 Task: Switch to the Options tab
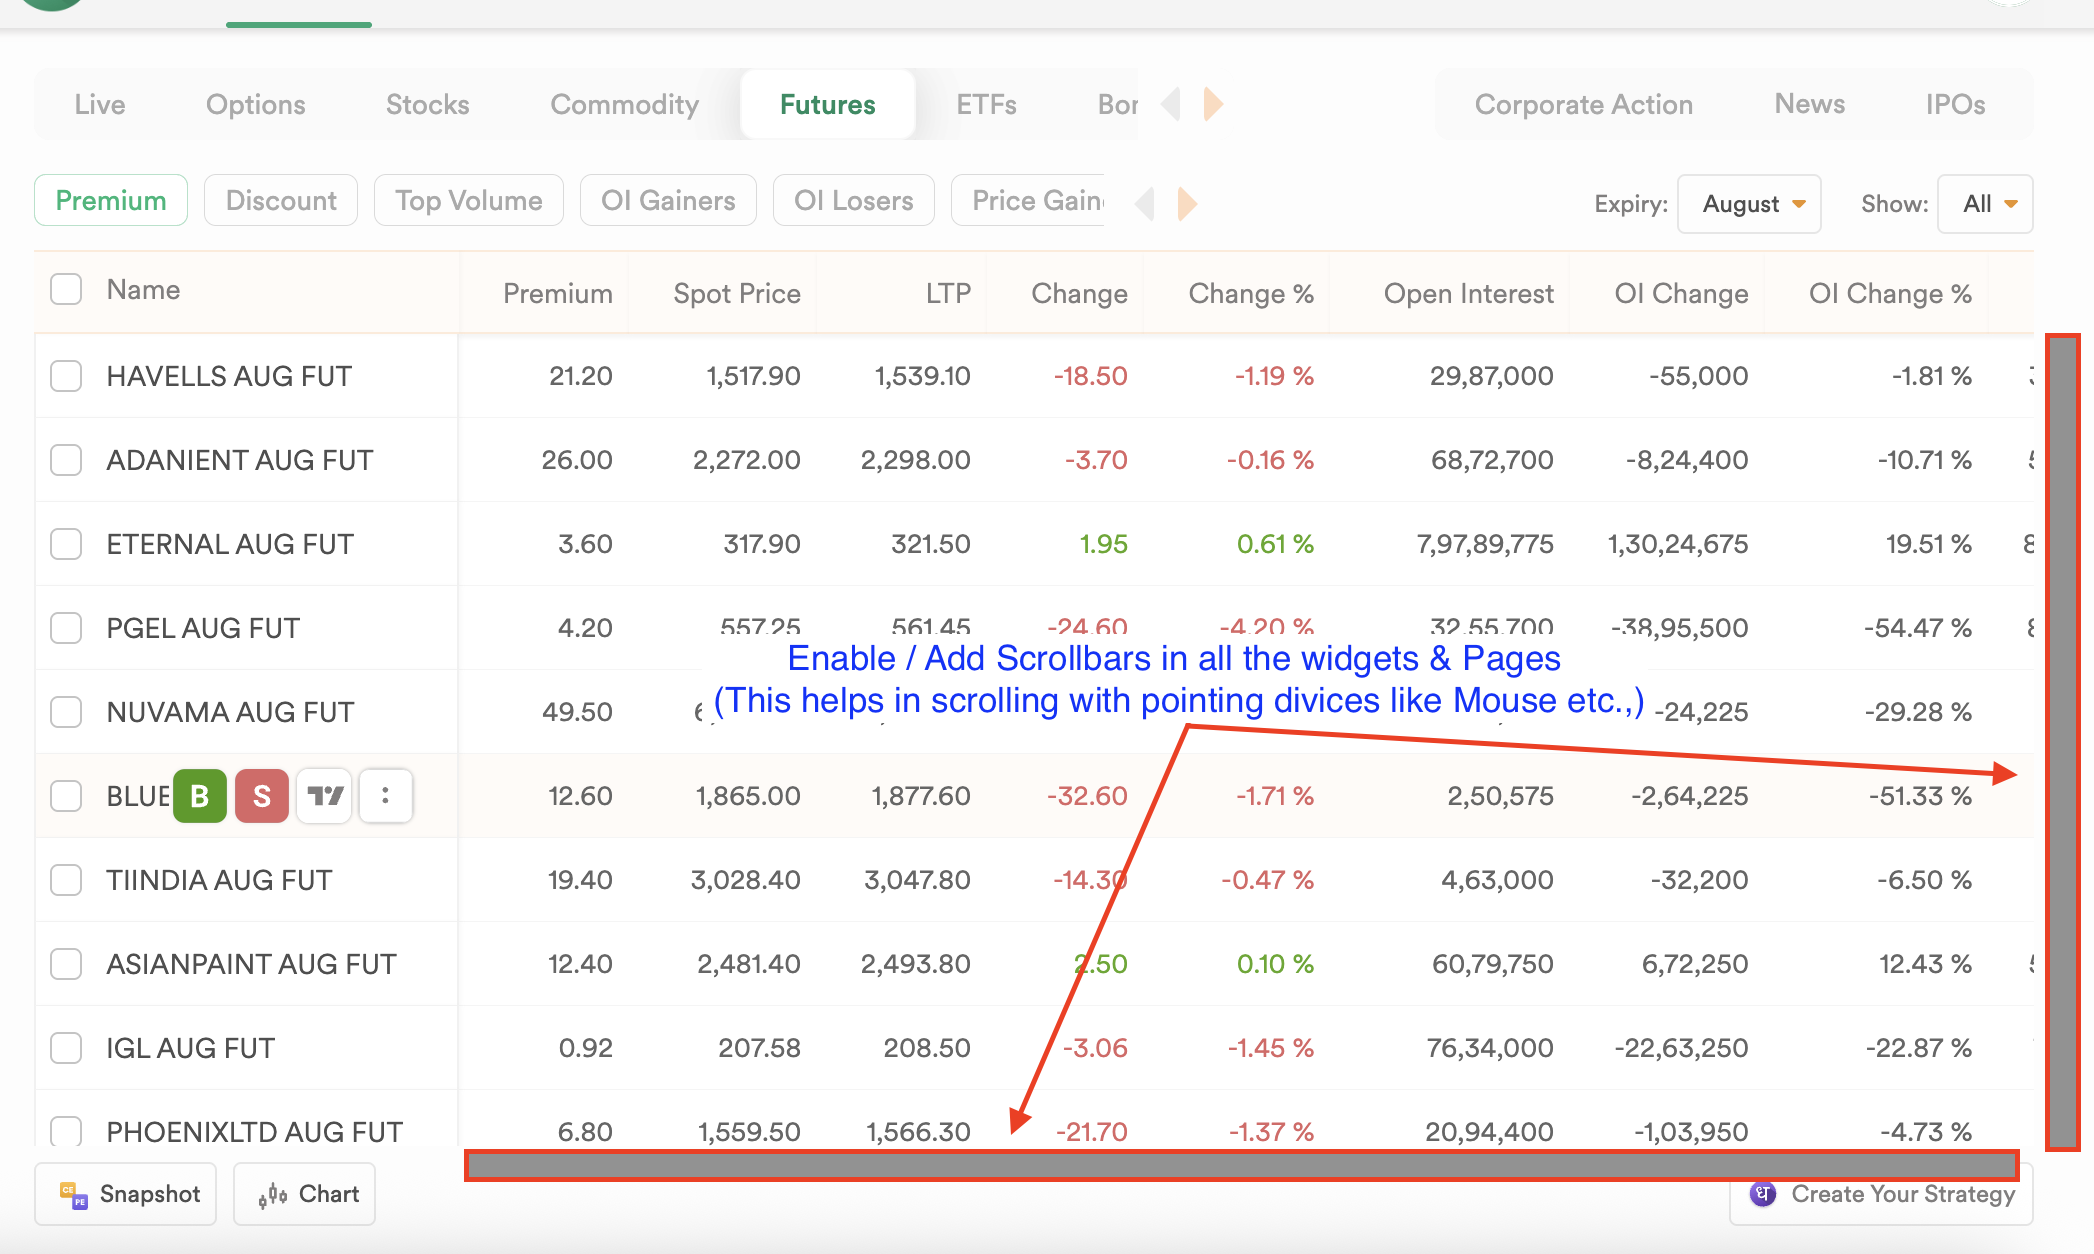tap(255, 104)
